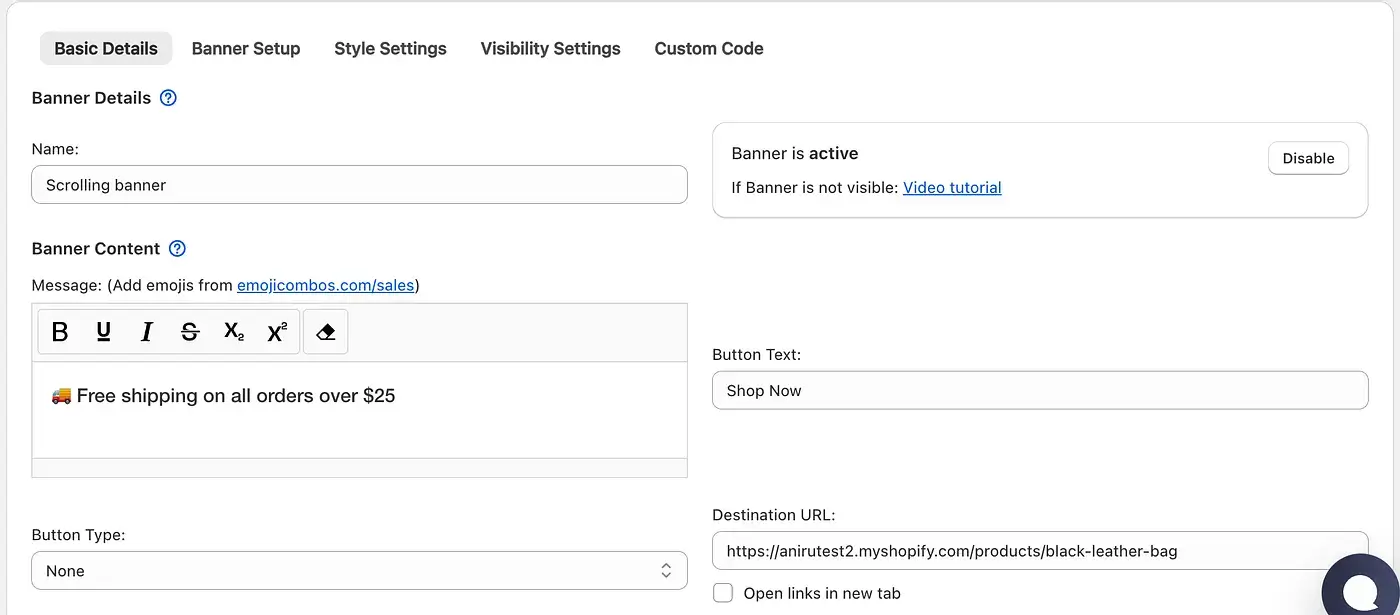Click the "Button Type:" label
This screenshot has height=615, width=1400.
point(78,535)
